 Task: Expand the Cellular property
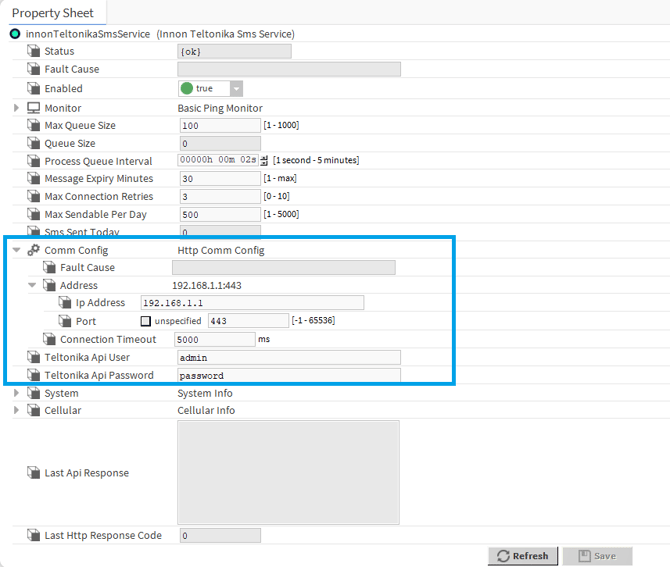point(16,410)
